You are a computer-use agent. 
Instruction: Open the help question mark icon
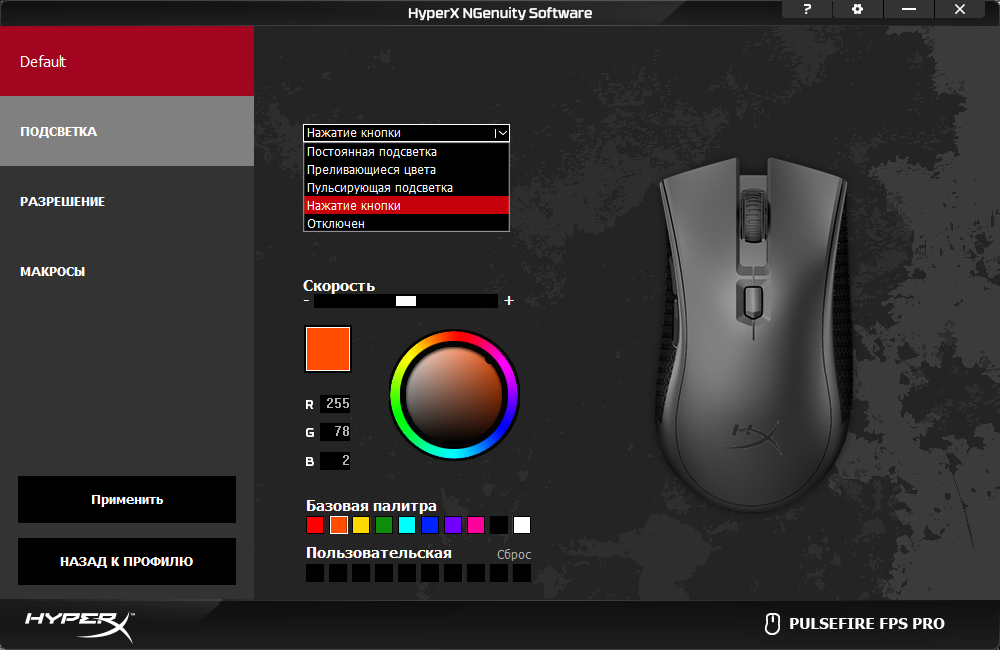807,9
